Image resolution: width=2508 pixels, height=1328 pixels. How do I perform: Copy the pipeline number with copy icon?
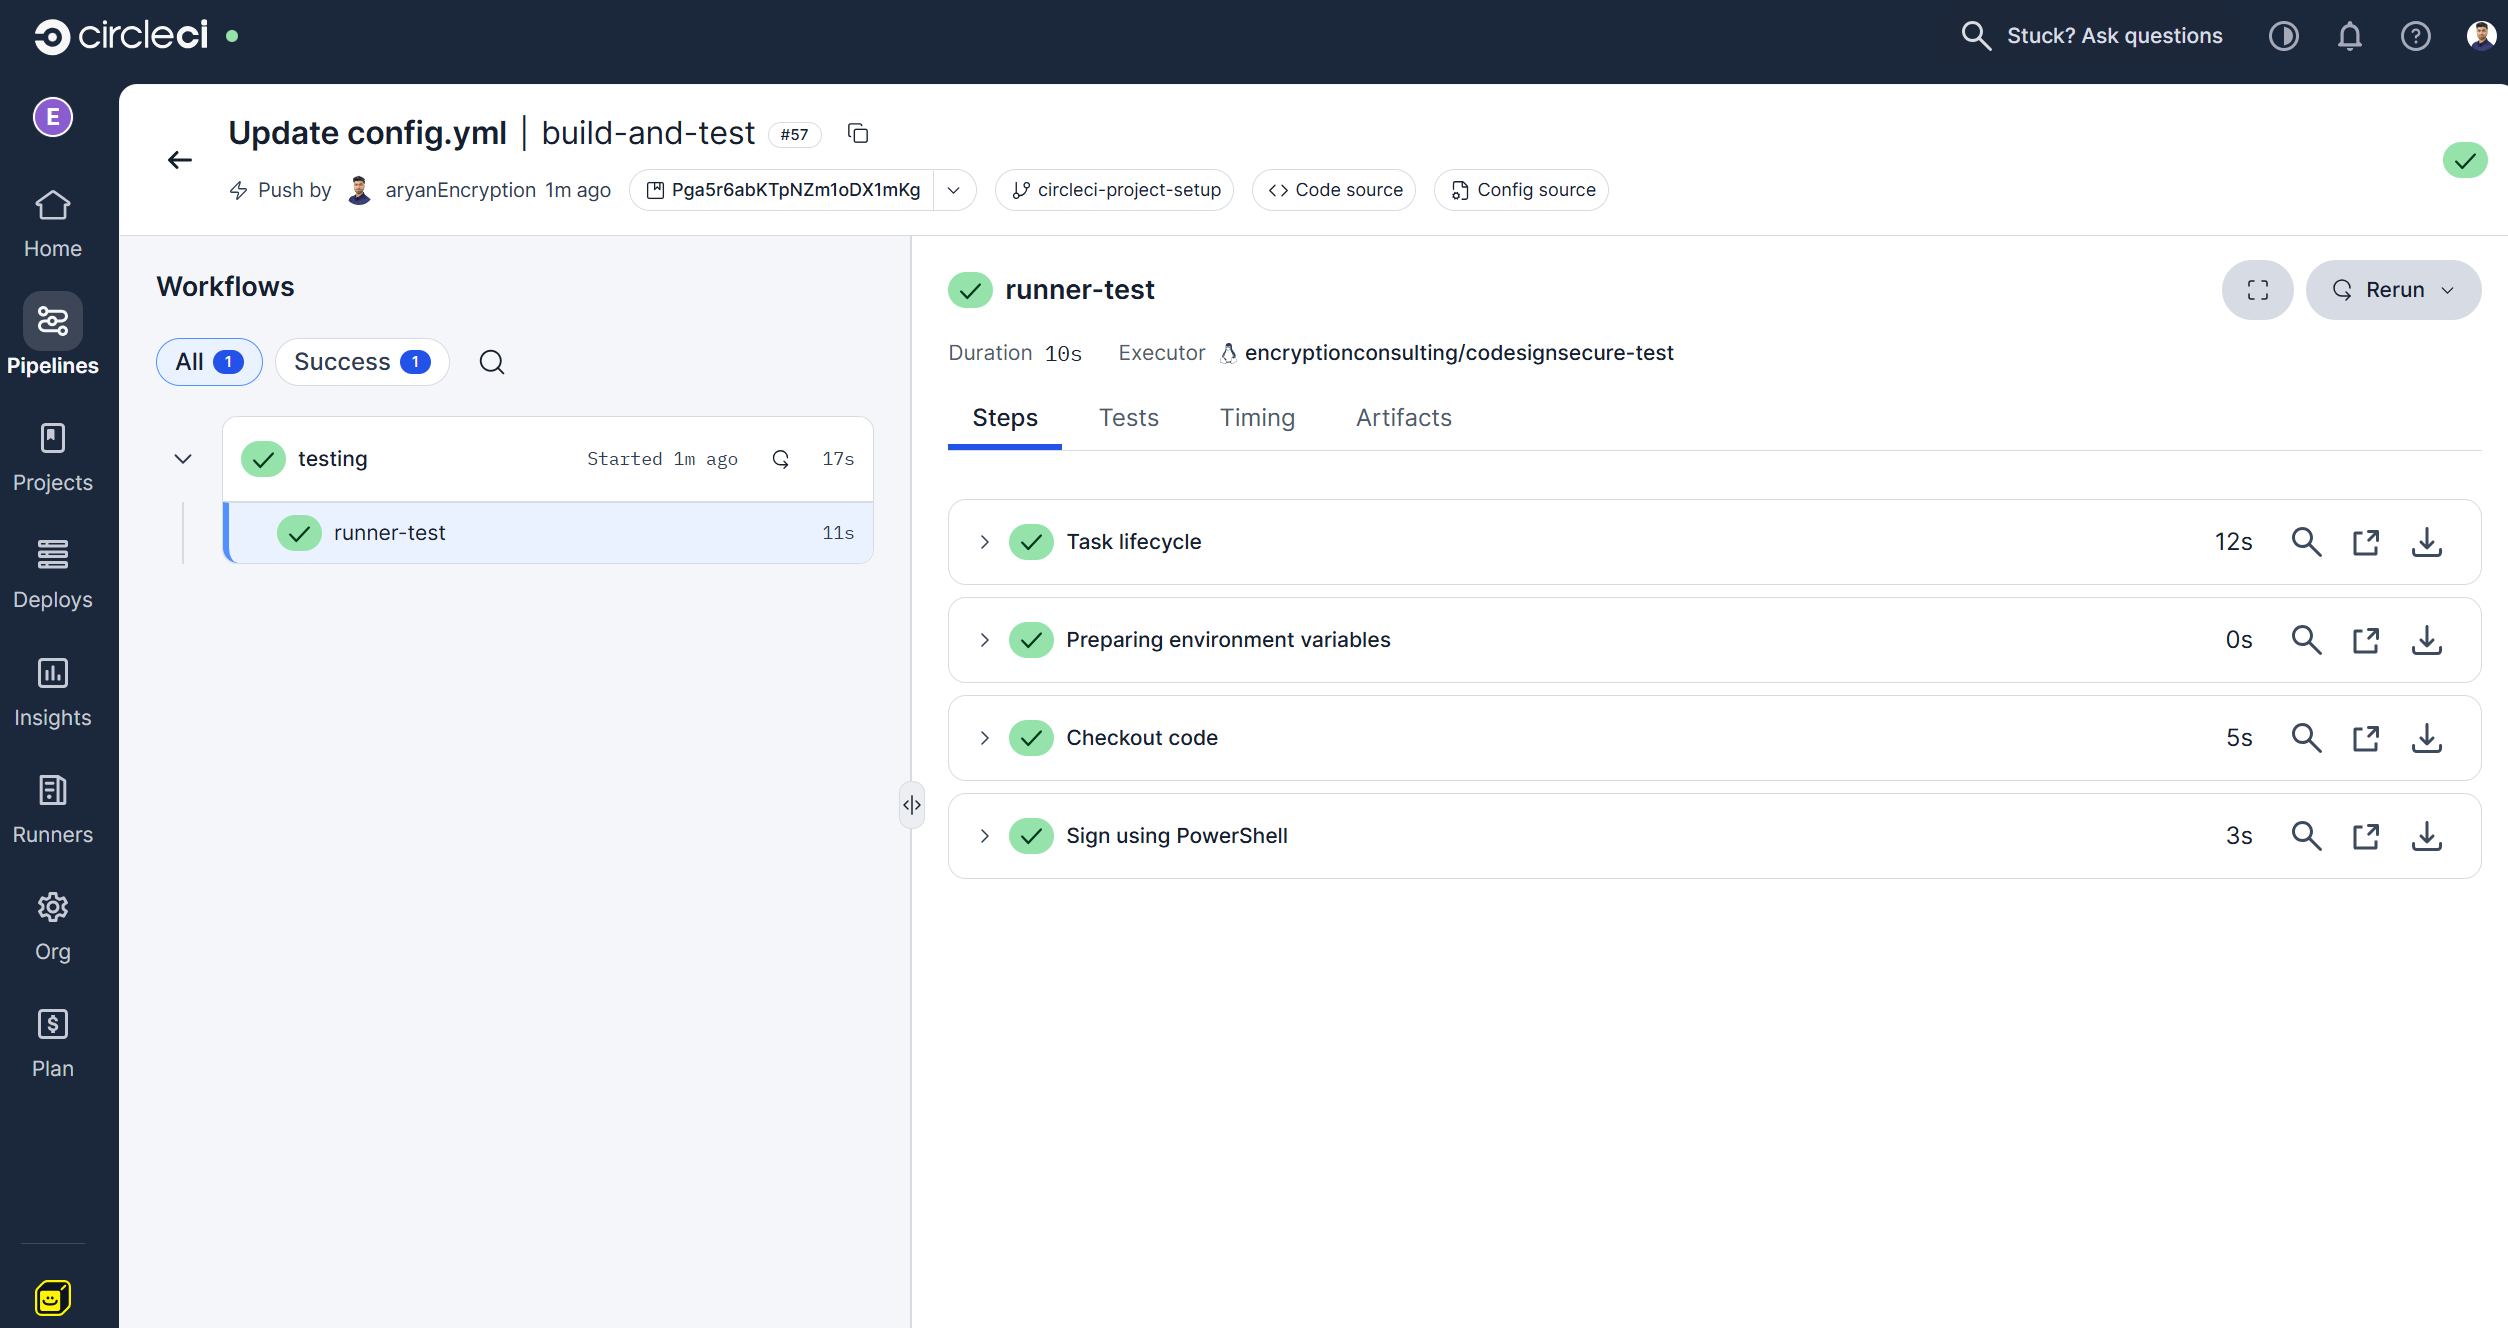coord(858,134)
